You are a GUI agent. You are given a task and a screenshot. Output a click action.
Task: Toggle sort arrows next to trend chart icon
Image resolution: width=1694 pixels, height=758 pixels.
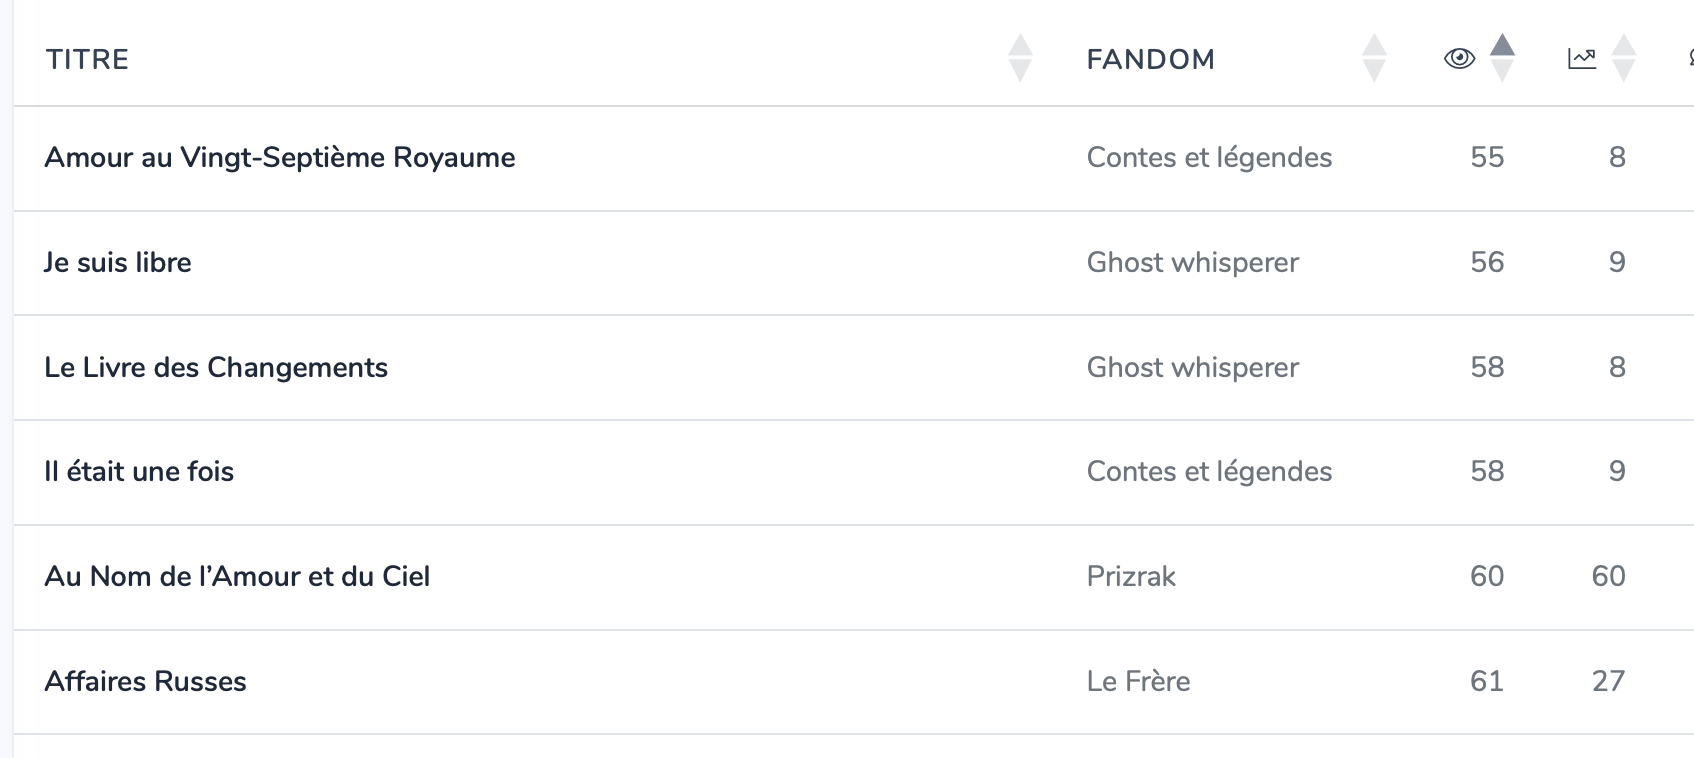click(x=1624, y=58)
